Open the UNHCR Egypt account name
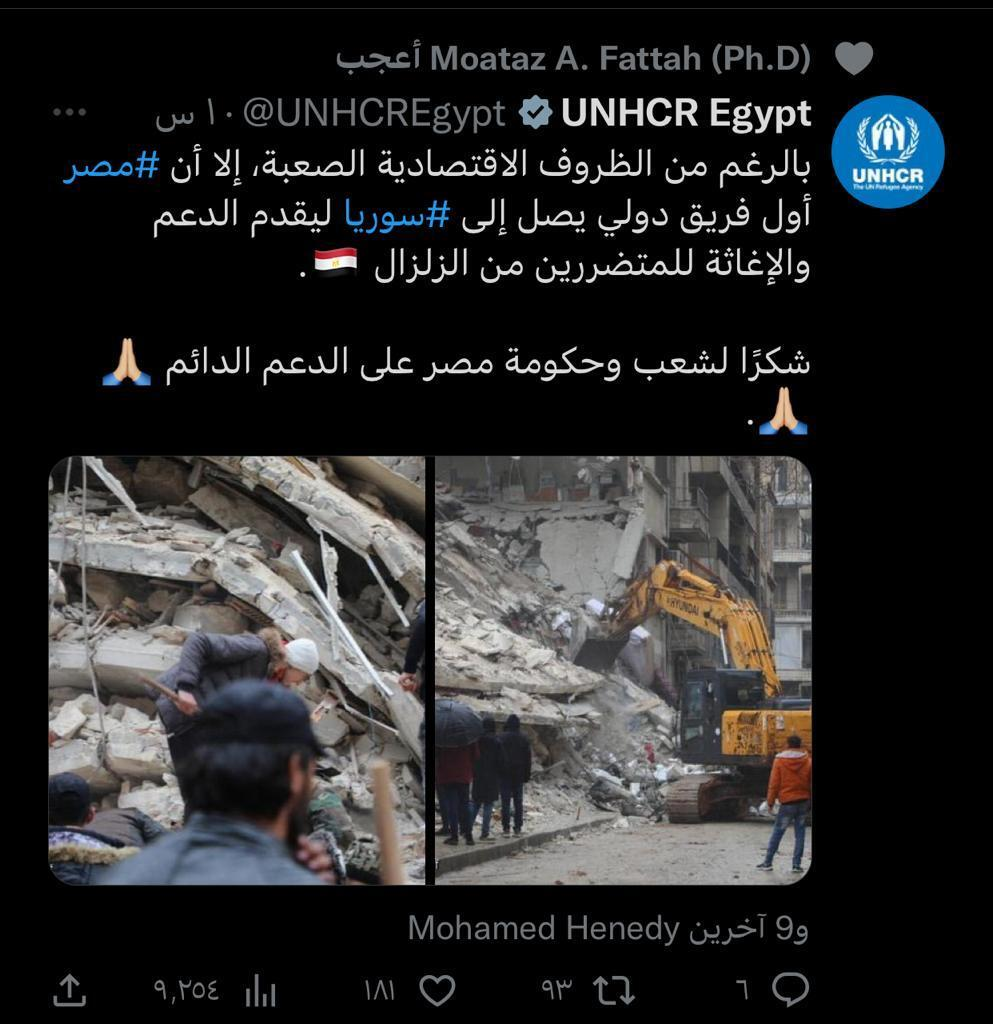The image size is (993, 1024). coord(686,113)
